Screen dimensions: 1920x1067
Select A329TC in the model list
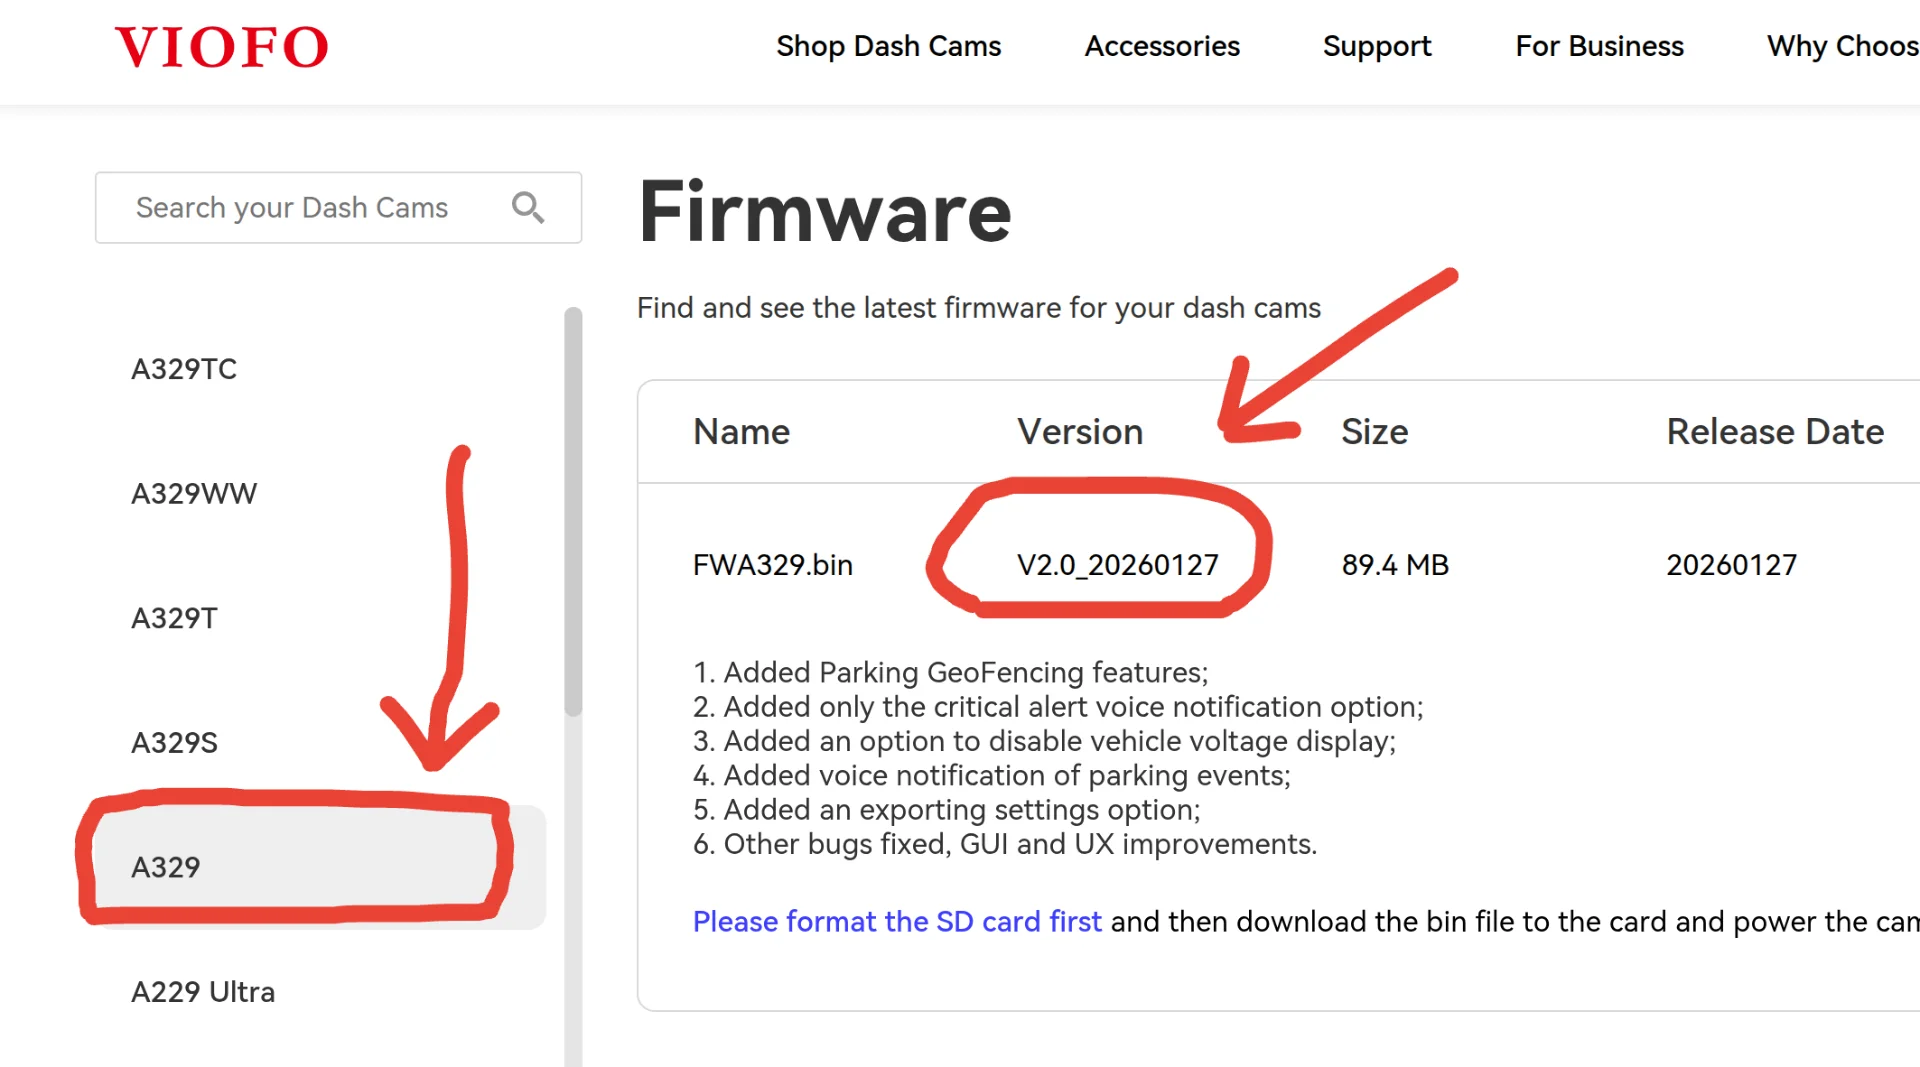click(x=184, y=369)
